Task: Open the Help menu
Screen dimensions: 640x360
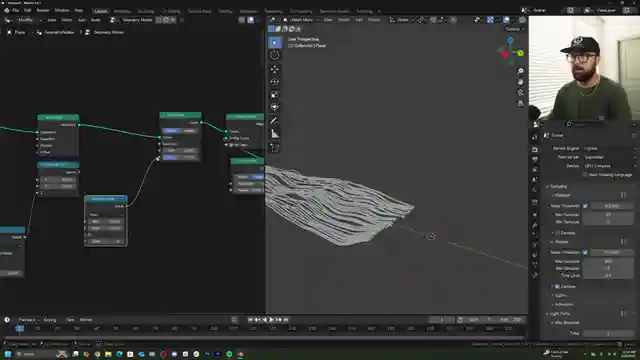Action: pos(78,10)
